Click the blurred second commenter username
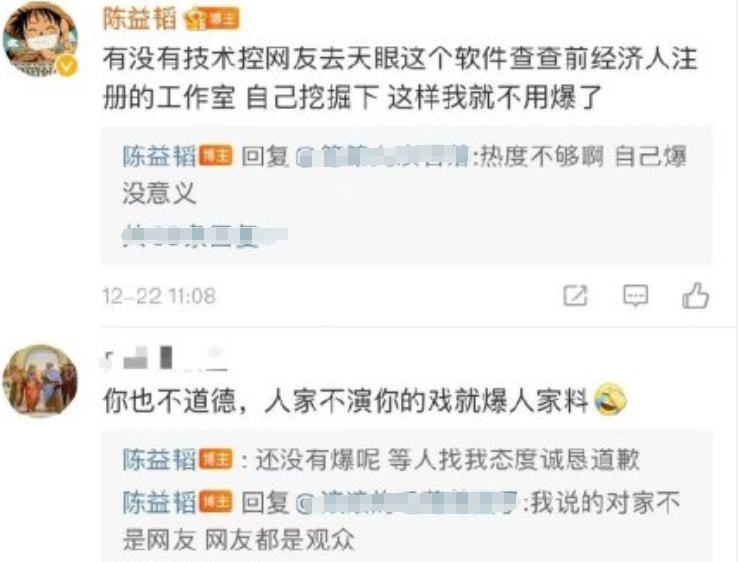The image size is (738, 562). tap(162, 359)
